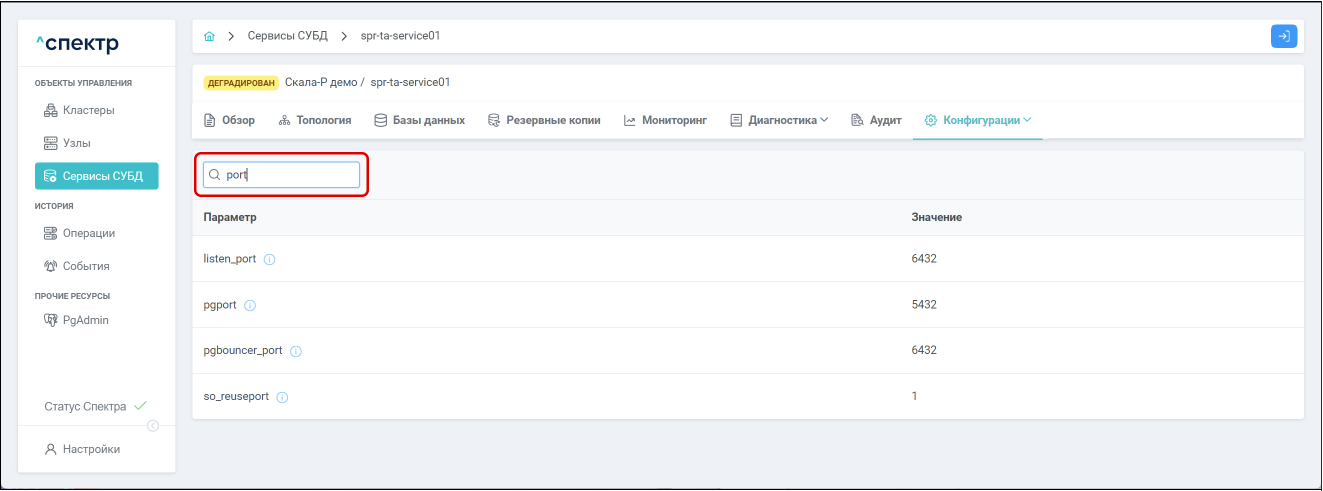The height and width of the screenshot is (491, 1323).
Task: Open the Топология tab
Action: click(x=315, y=120)
